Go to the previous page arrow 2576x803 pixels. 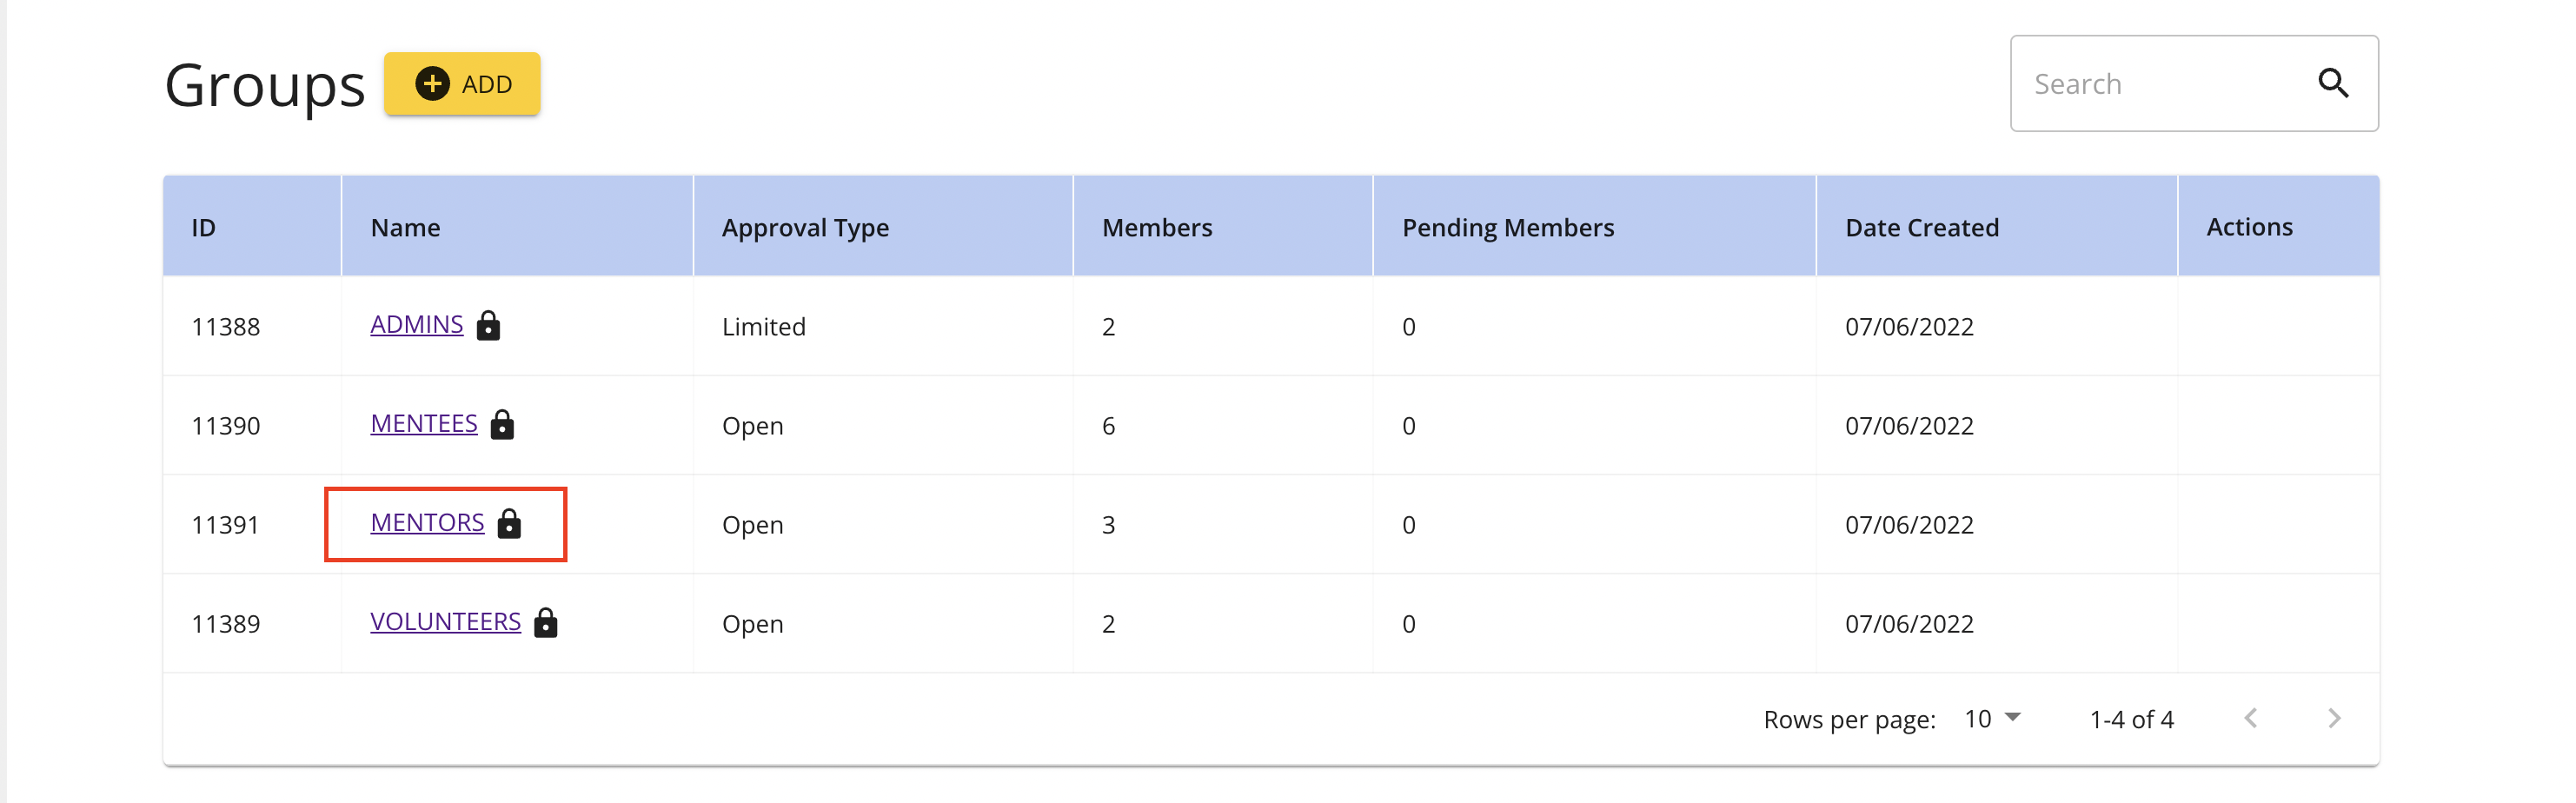[2250, 718]
